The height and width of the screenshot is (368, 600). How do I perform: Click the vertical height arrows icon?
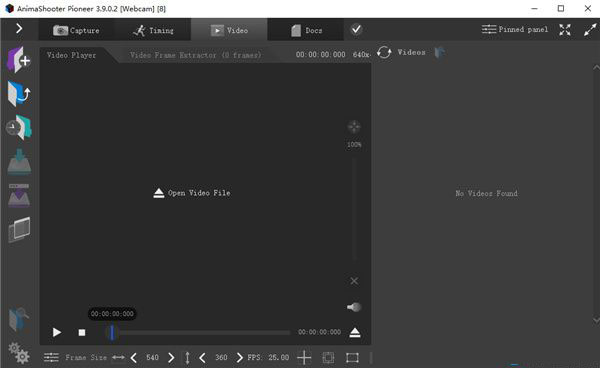pyautogui.click(x=187, y=358)
